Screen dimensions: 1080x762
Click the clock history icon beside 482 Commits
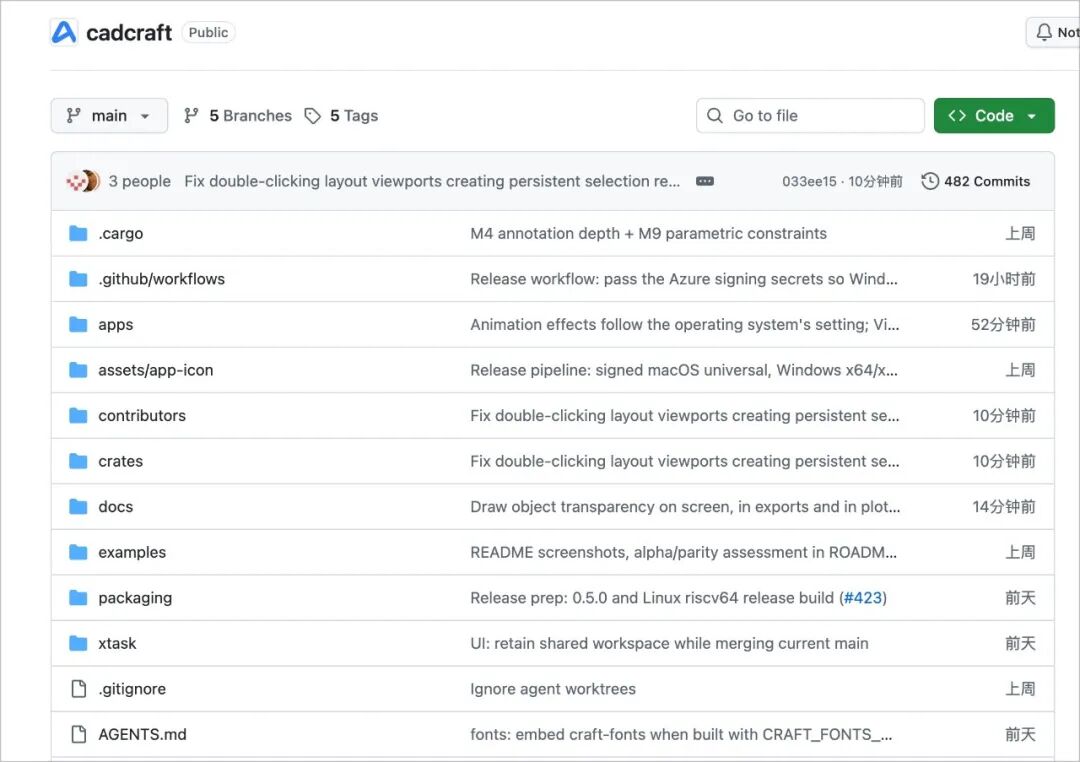point(930,181)
